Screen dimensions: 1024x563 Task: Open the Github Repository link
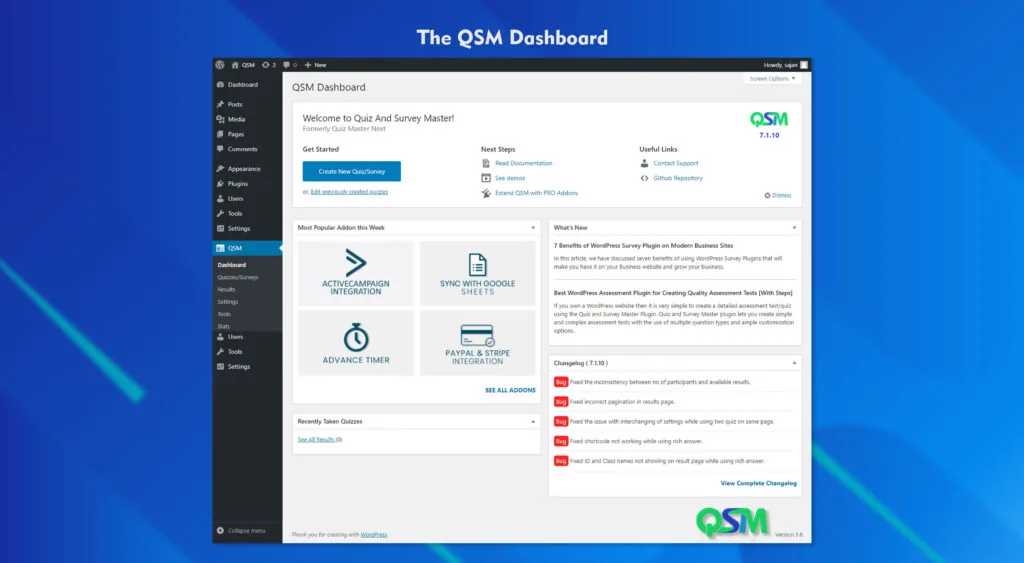[x=678, y=178]
